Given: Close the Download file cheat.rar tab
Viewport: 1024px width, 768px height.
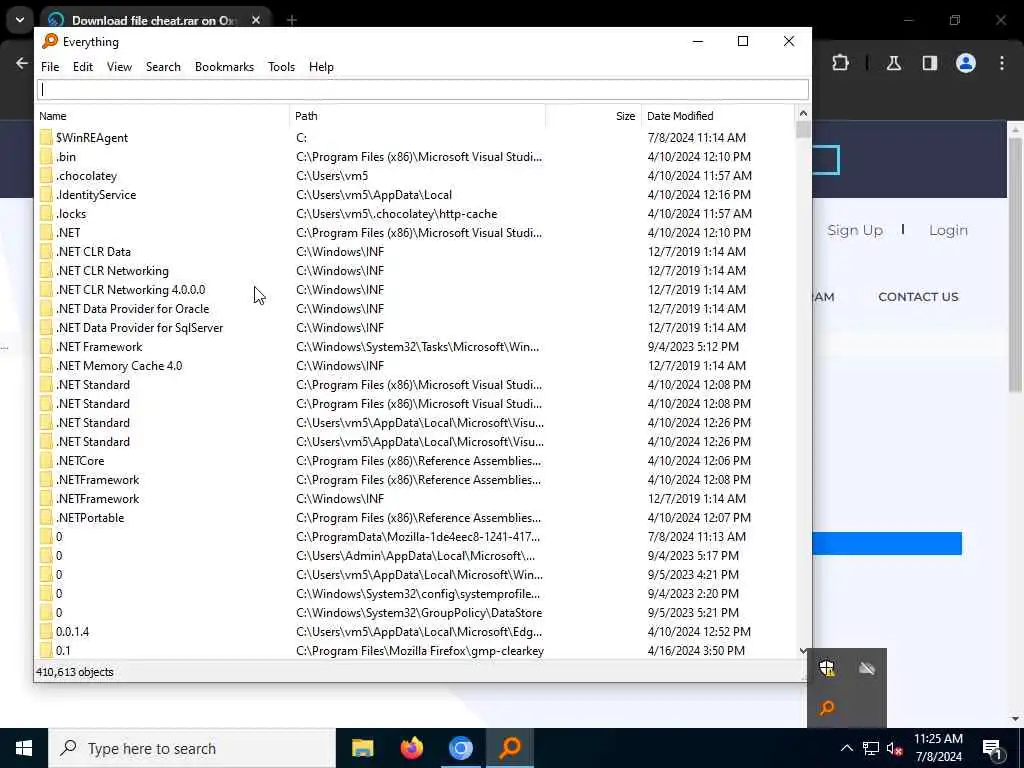Looking at the screenshot, I should [255, 20].
